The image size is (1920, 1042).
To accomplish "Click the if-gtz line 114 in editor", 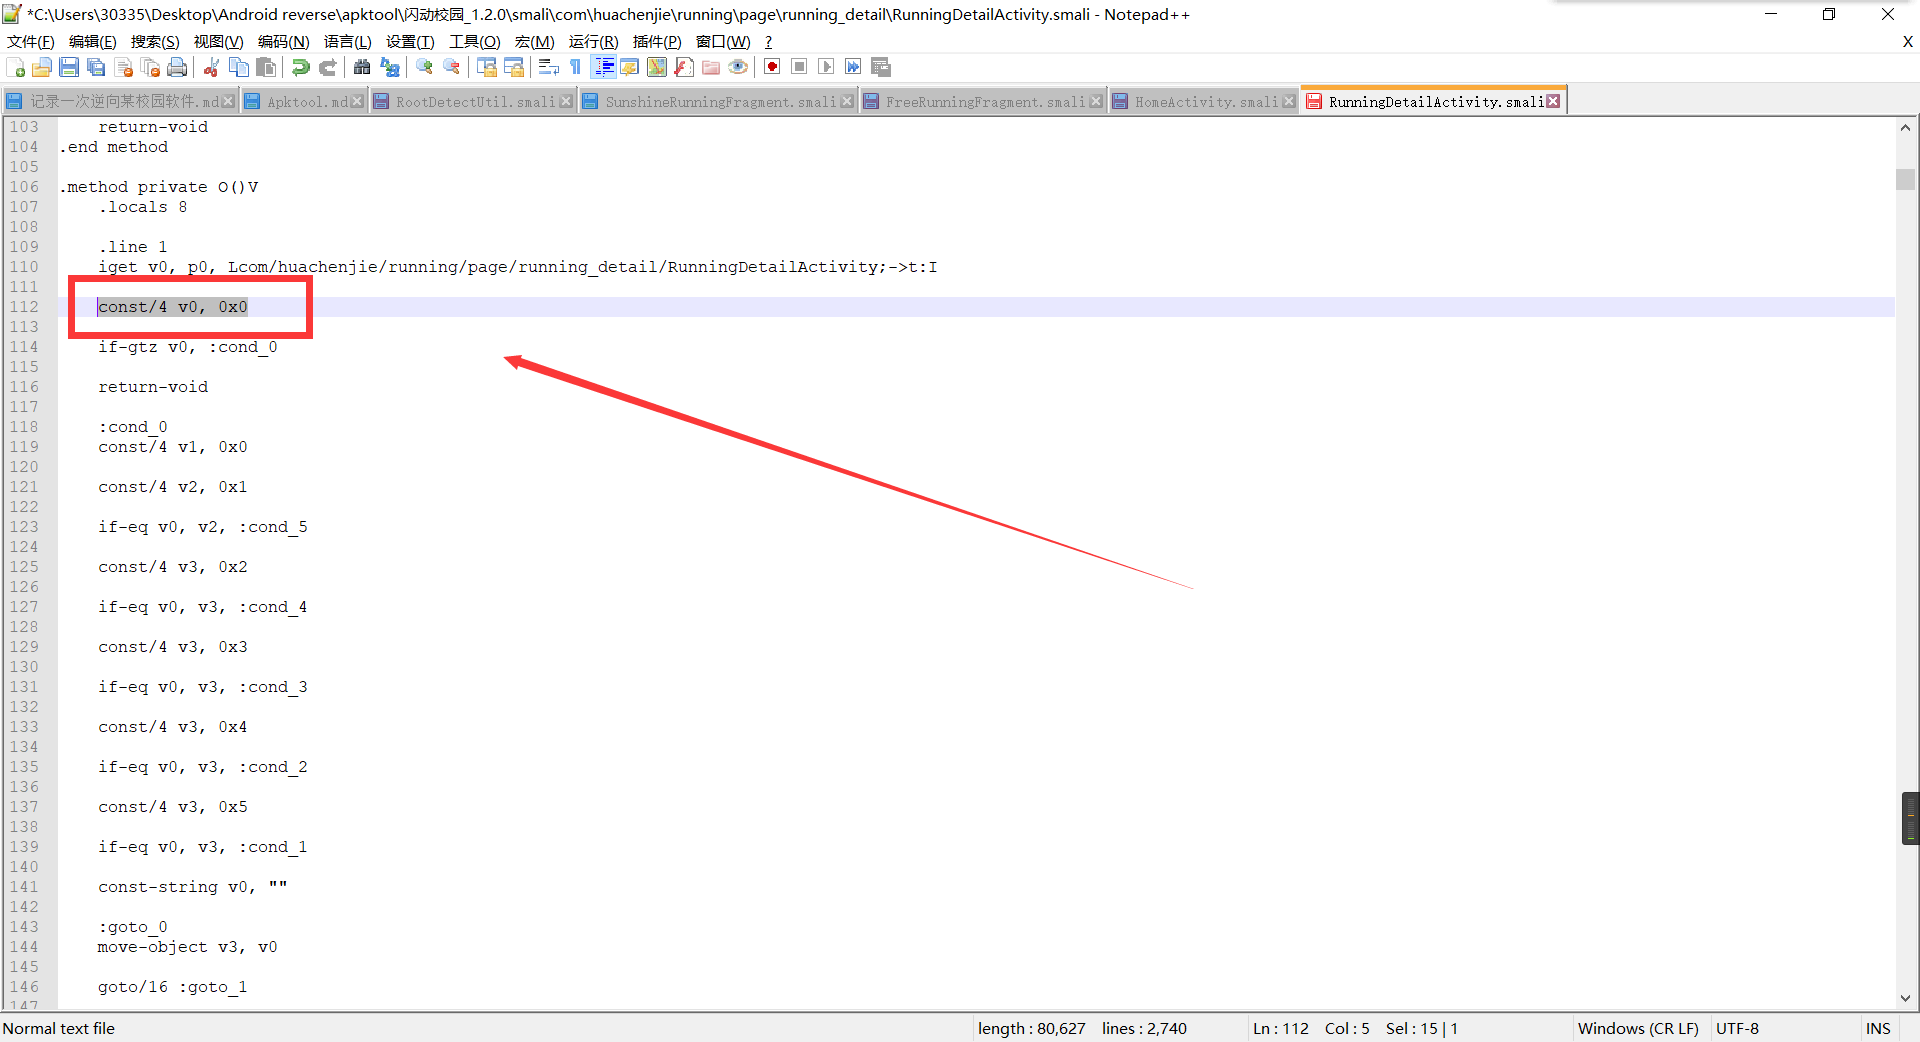I will coord(187,347).
